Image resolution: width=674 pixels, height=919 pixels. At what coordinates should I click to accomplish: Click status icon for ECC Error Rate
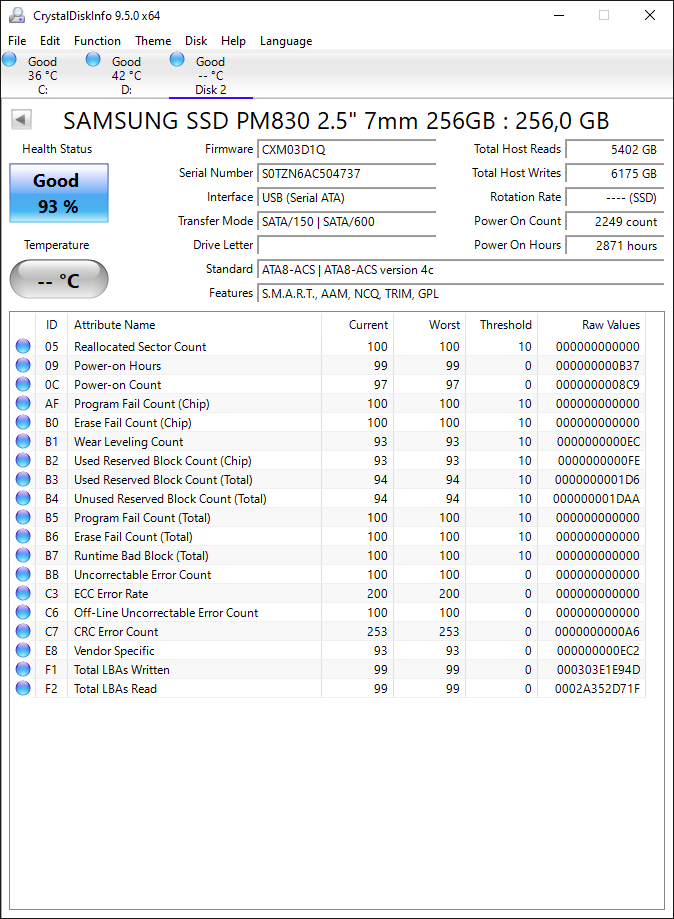pos(23,593)
